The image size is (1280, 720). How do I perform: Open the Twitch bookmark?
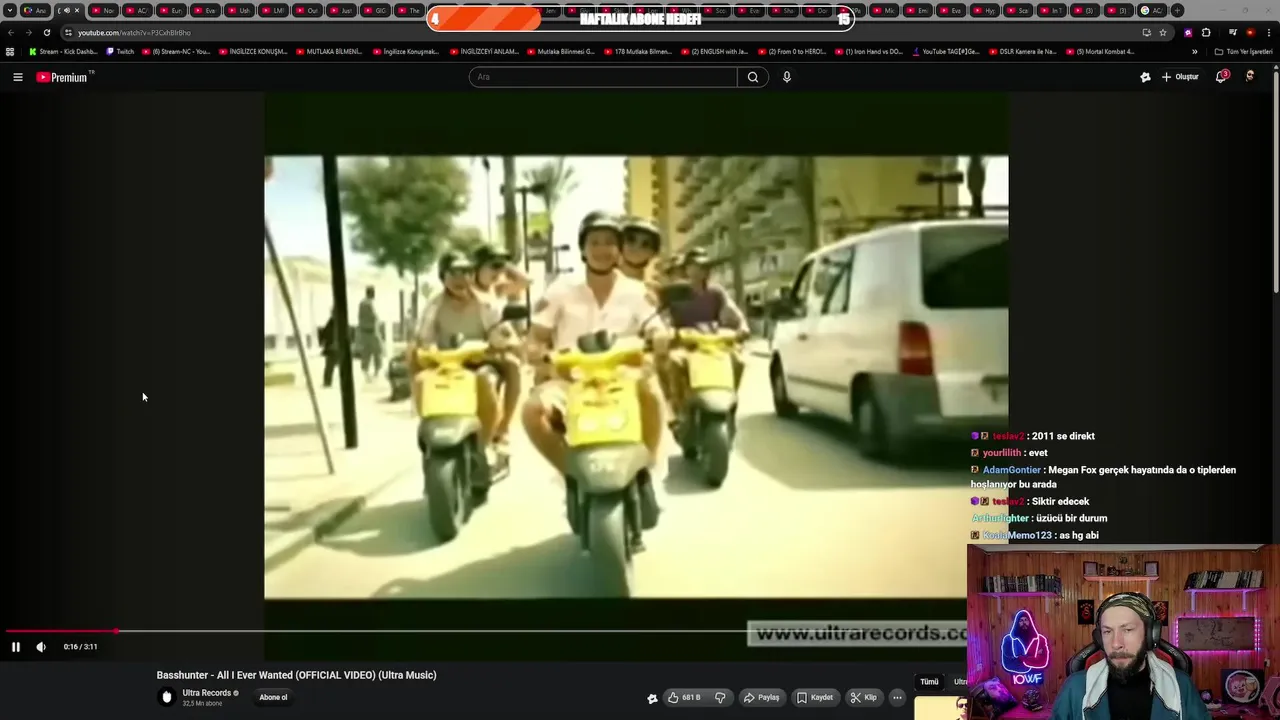[x=120, y=52]
